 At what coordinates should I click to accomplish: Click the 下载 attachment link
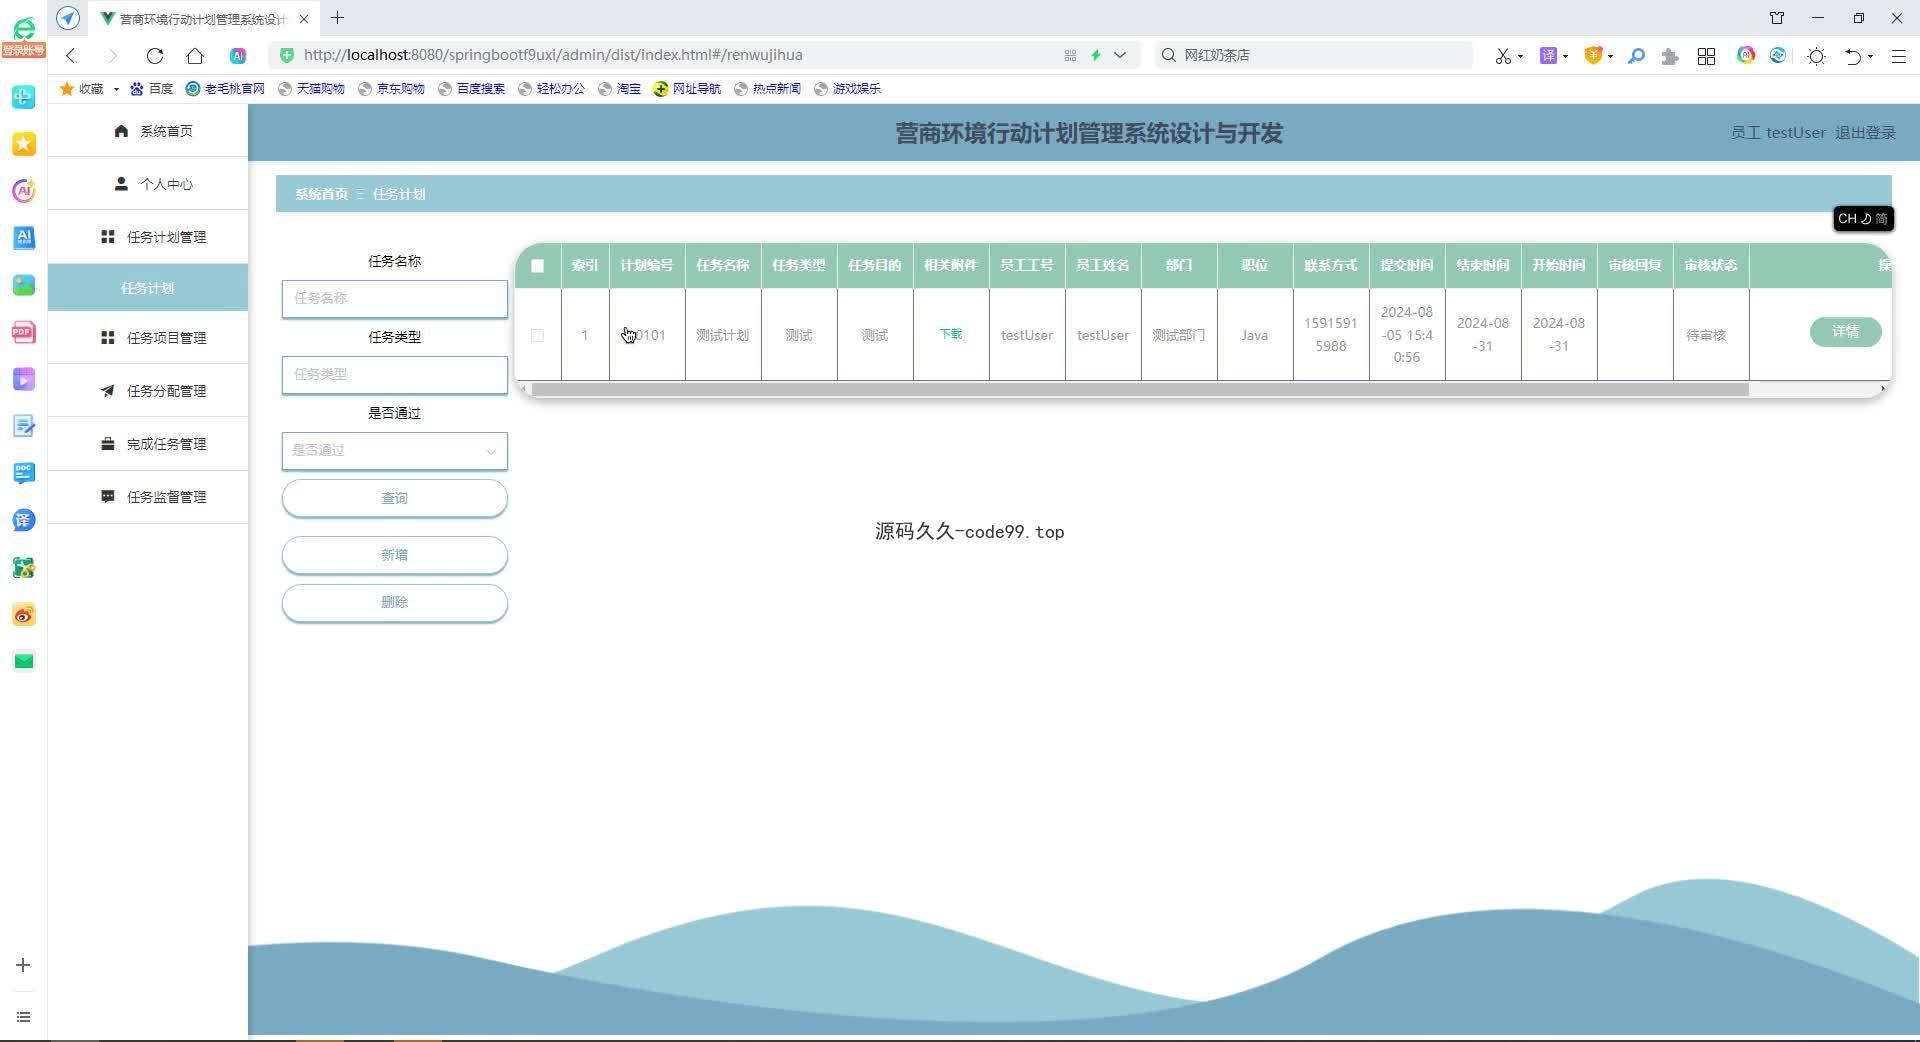pyautogui.click(x=951, y=334)
